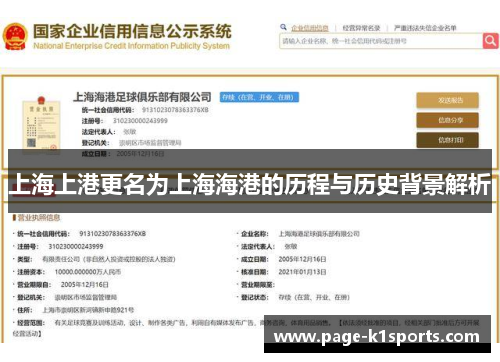Click the 营业期限自 date 2005年12月16日
This screenshot has width=500, height=362.
point(85,285)
